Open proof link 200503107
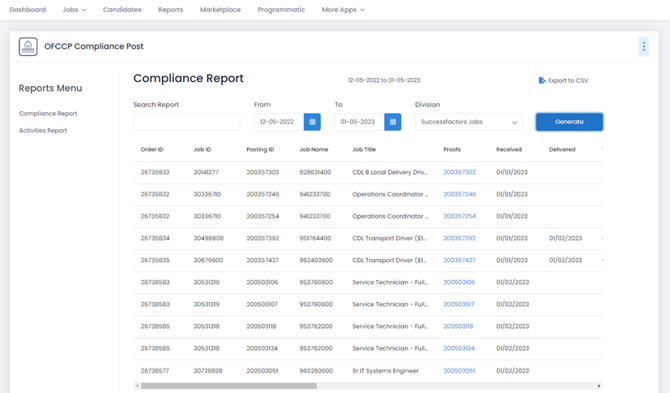670x393 pixels. [x=459, y=304]
